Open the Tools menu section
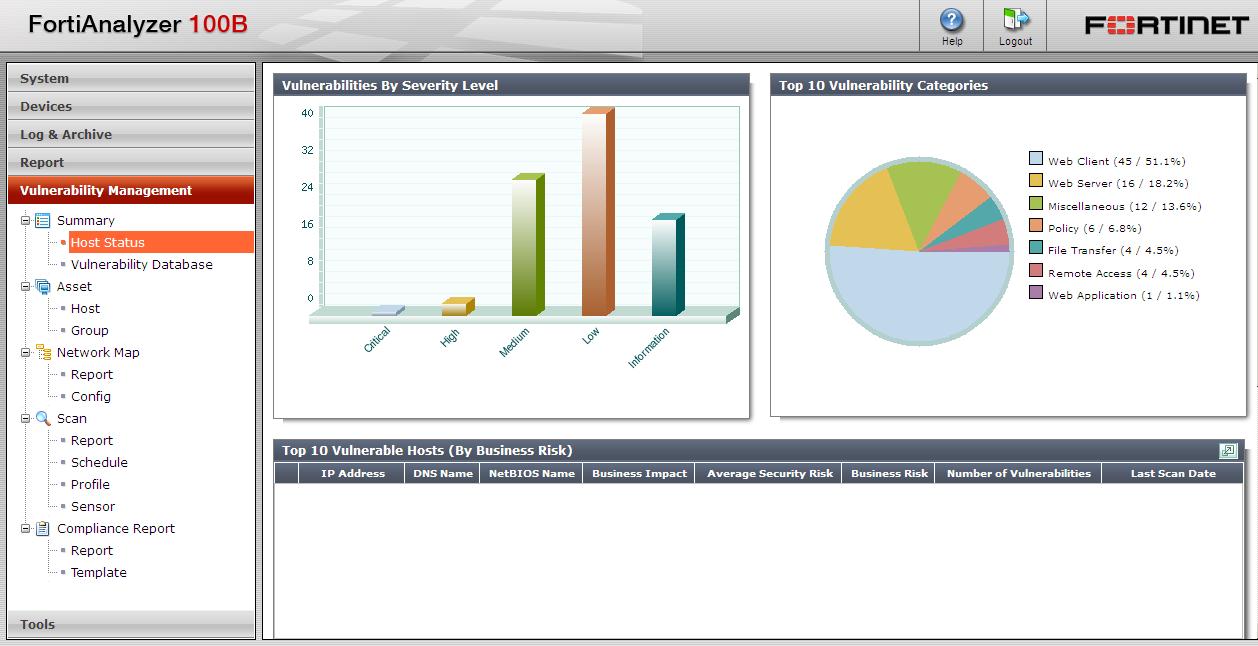1258x646 pixels. (131, 624)
